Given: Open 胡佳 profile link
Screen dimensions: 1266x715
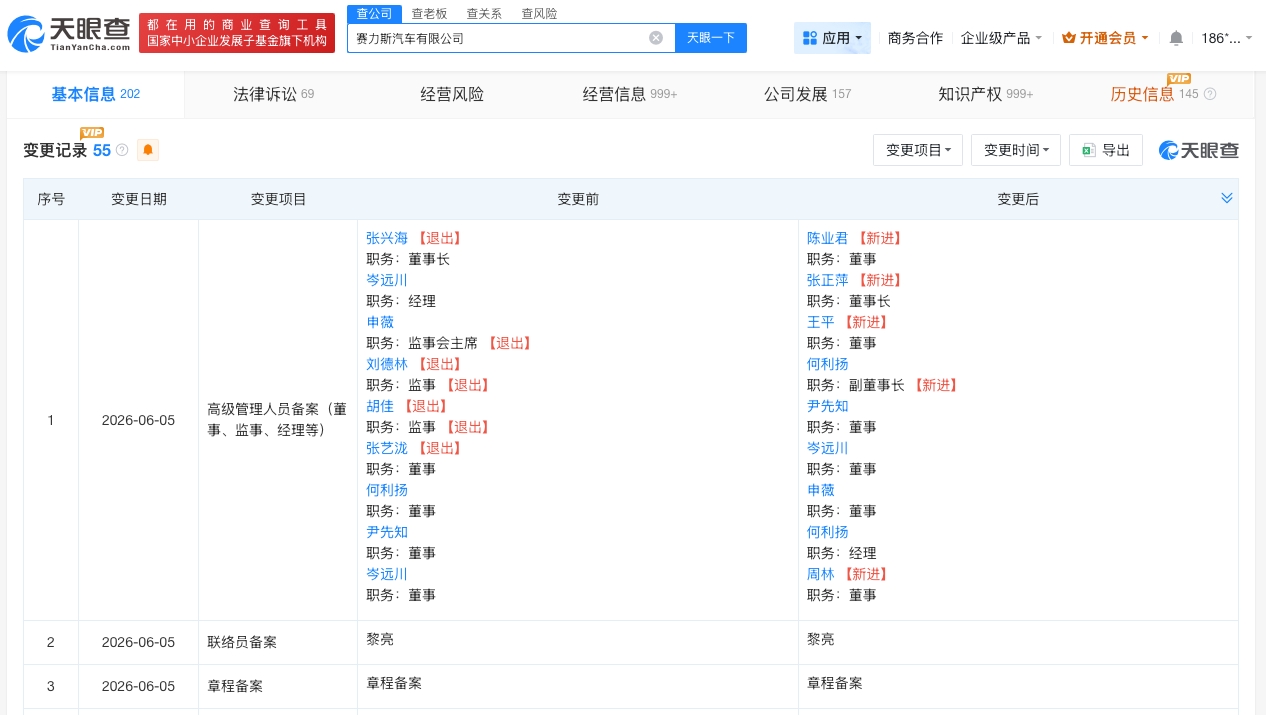Looking at the screenshot, I should [x=380, y=406].
